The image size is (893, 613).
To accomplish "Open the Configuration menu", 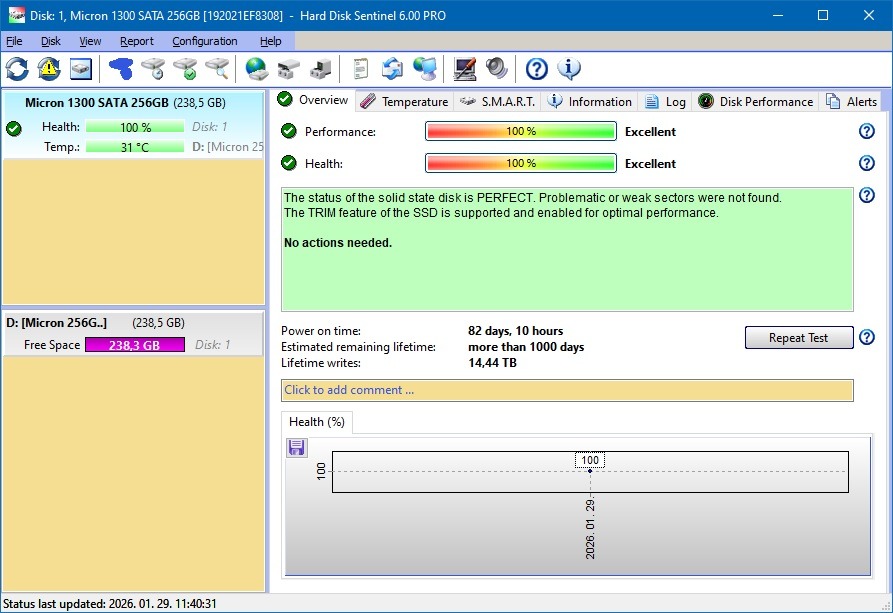I will 204,41.
